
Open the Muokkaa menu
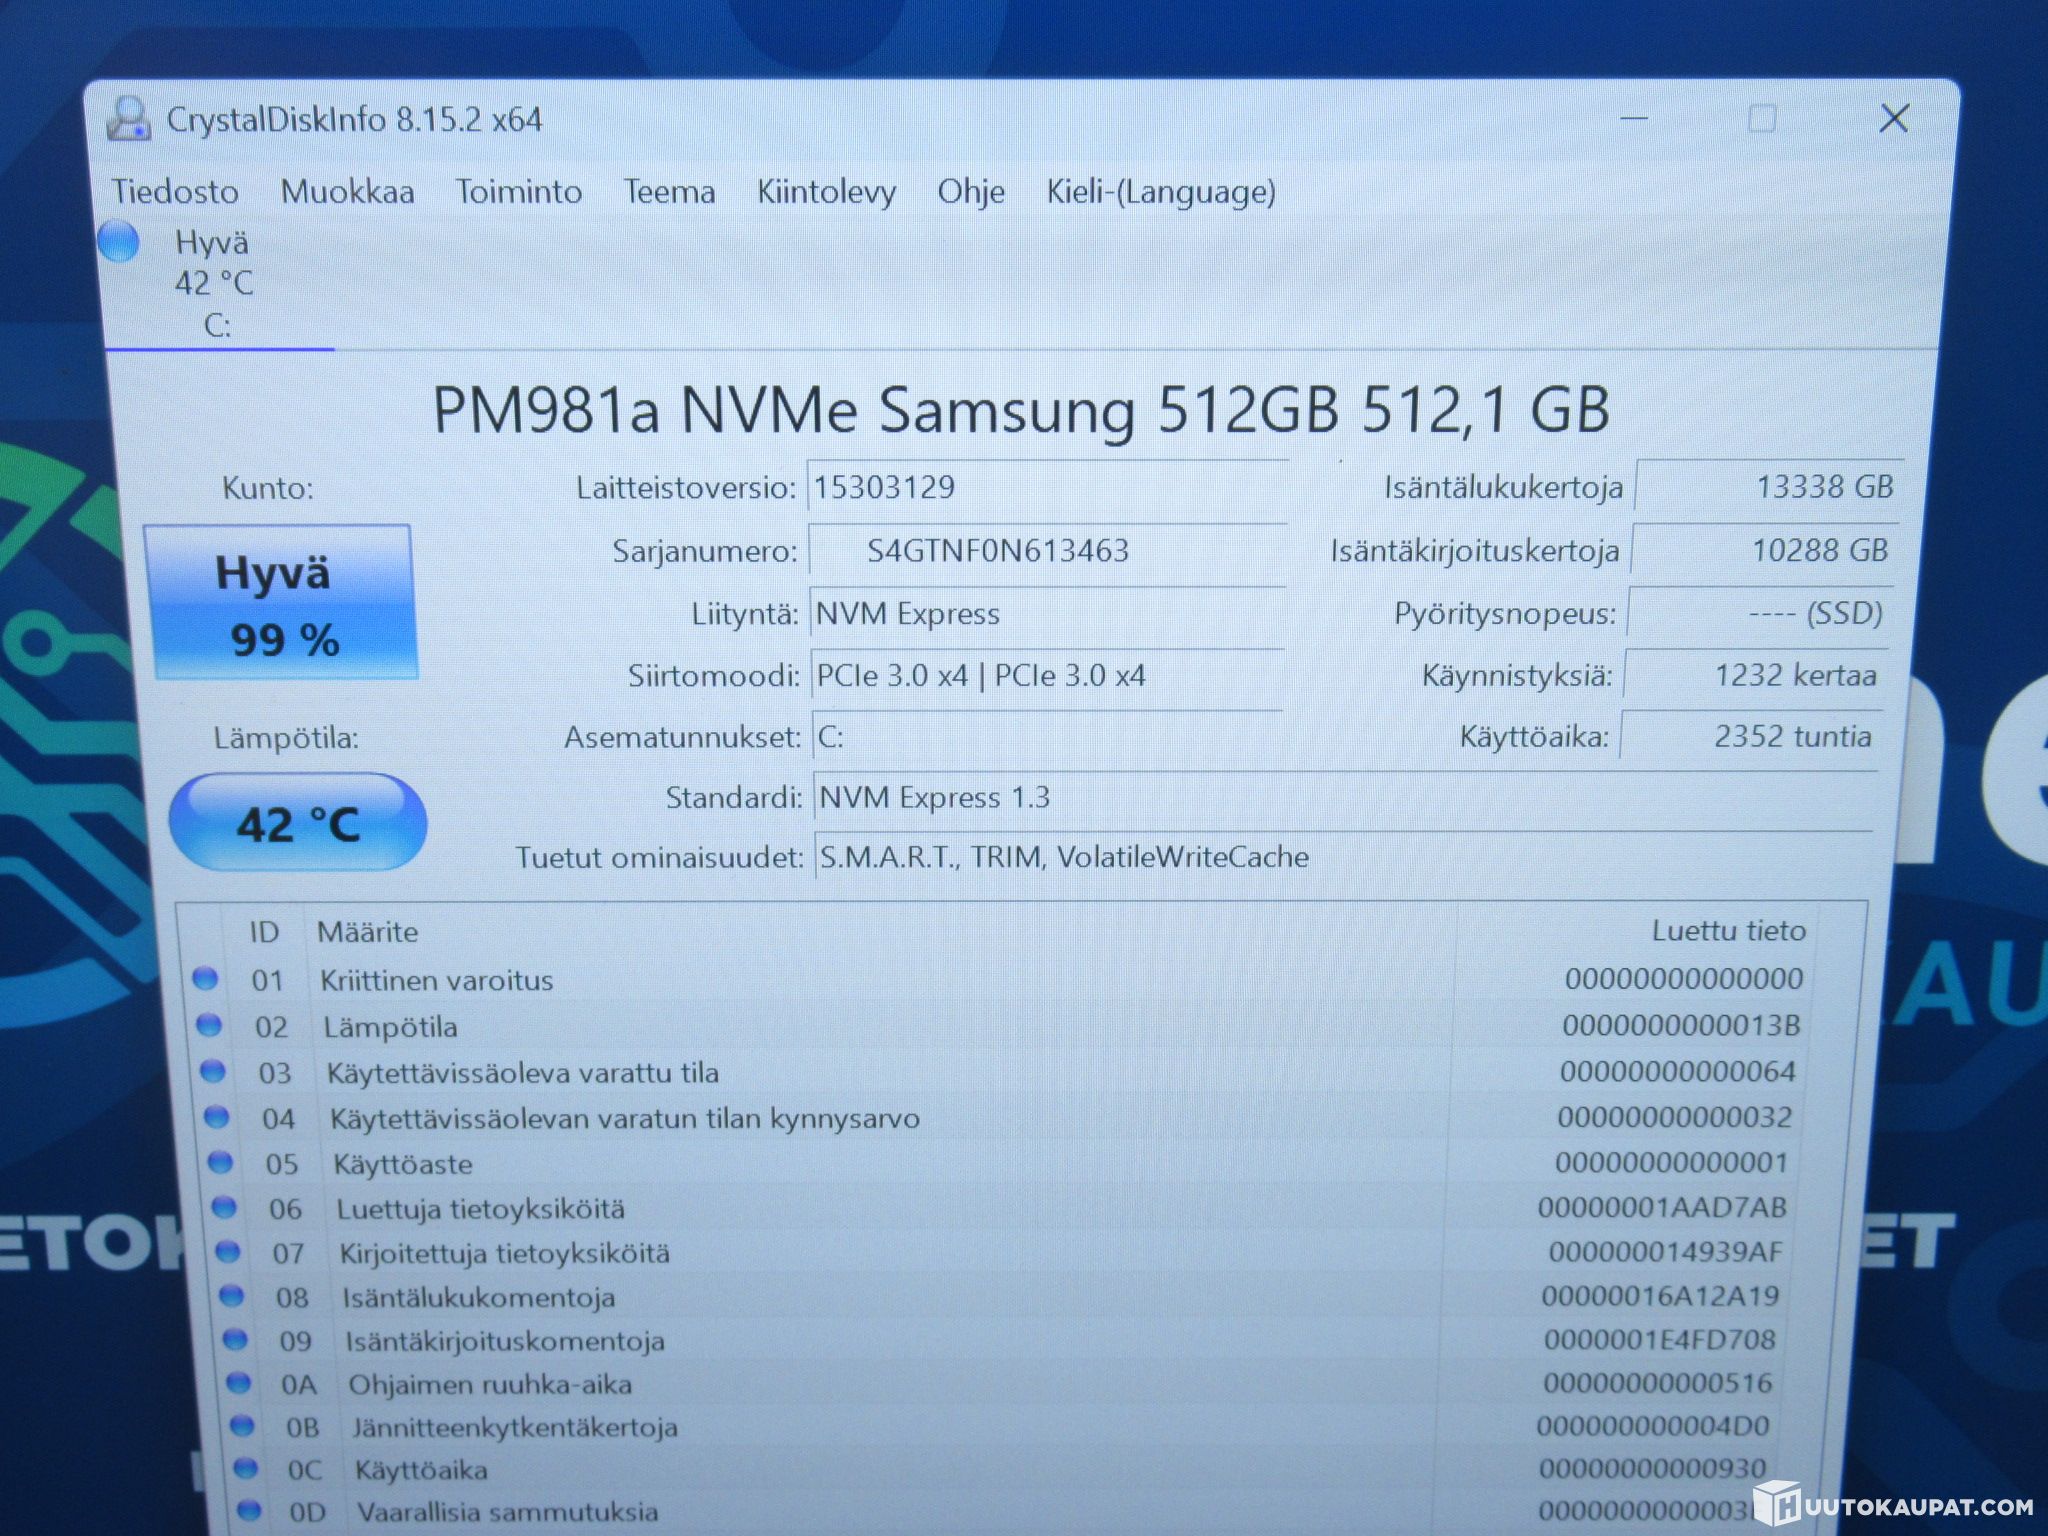tap(347, 192)
